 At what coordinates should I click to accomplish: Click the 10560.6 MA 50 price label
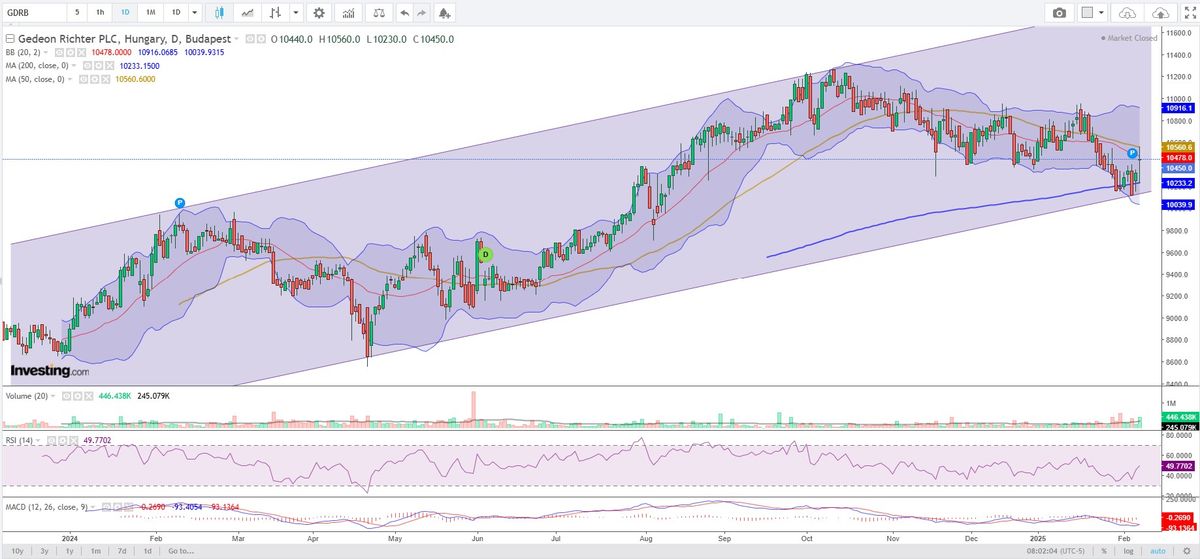tap(1176, 147)
